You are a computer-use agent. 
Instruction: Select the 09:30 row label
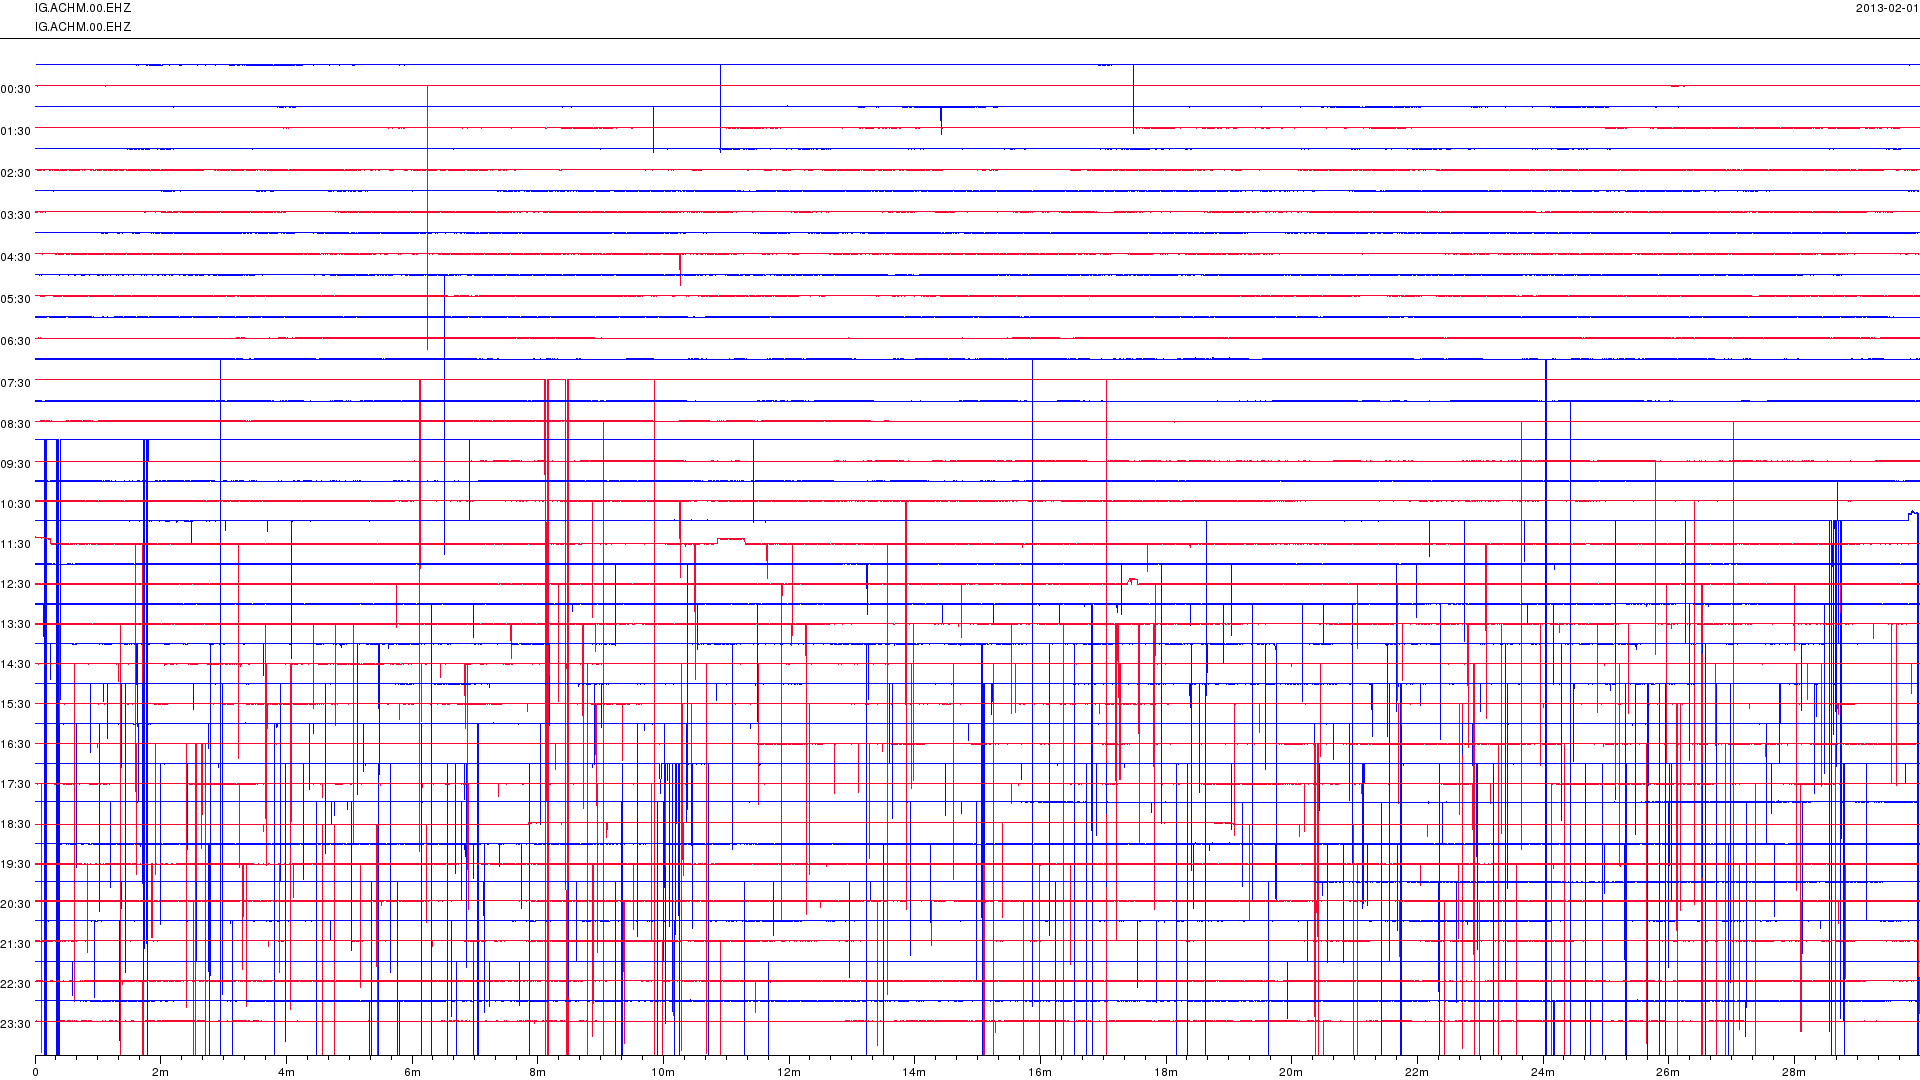point(16,464)
